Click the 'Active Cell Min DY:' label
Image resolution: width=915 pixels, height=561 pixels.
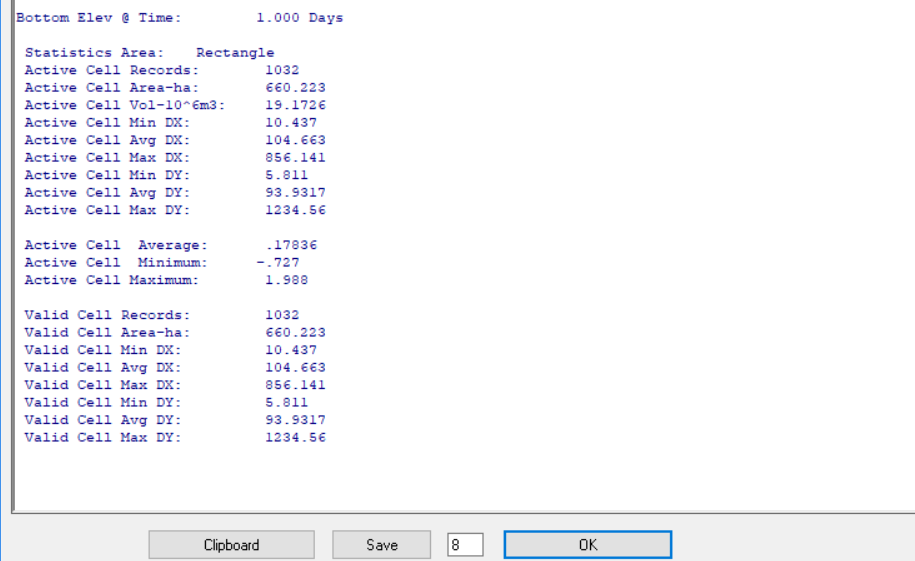coord(107,176)
